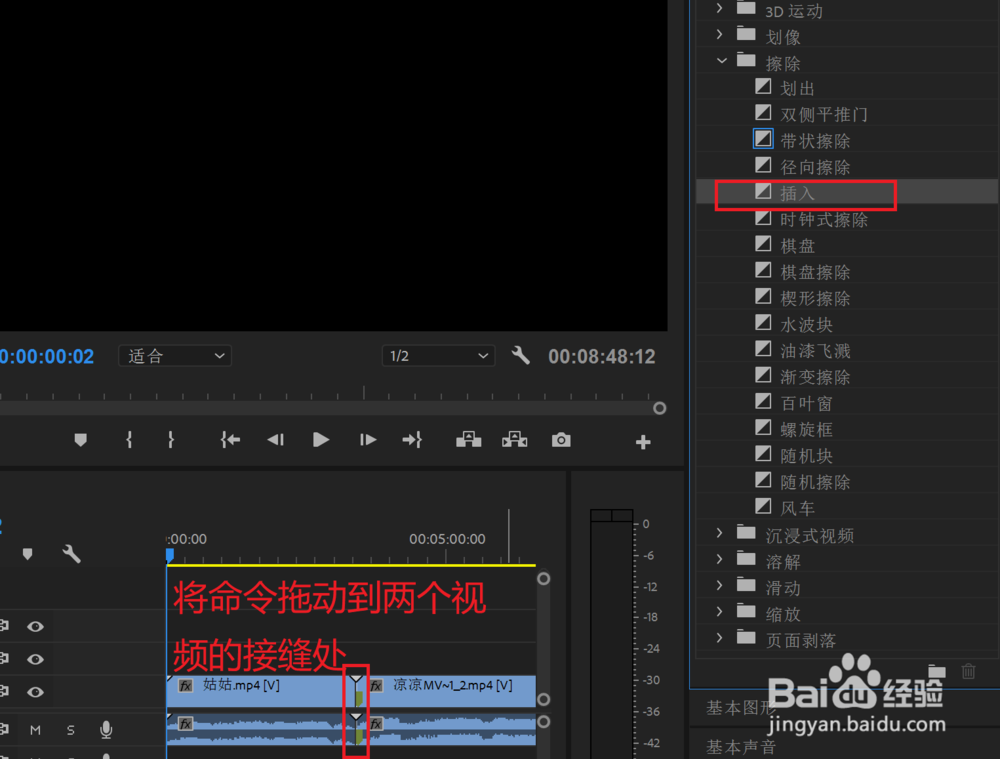The image size is (1000, 759).
Task: Select the 姑姑.mp4 clip on the timeline
Action: [250, 686]
